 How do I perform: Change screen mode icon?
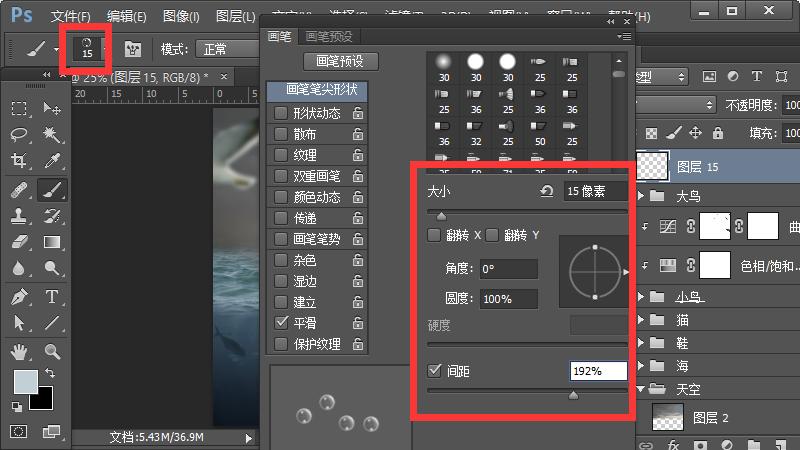(x=52, y=432)
